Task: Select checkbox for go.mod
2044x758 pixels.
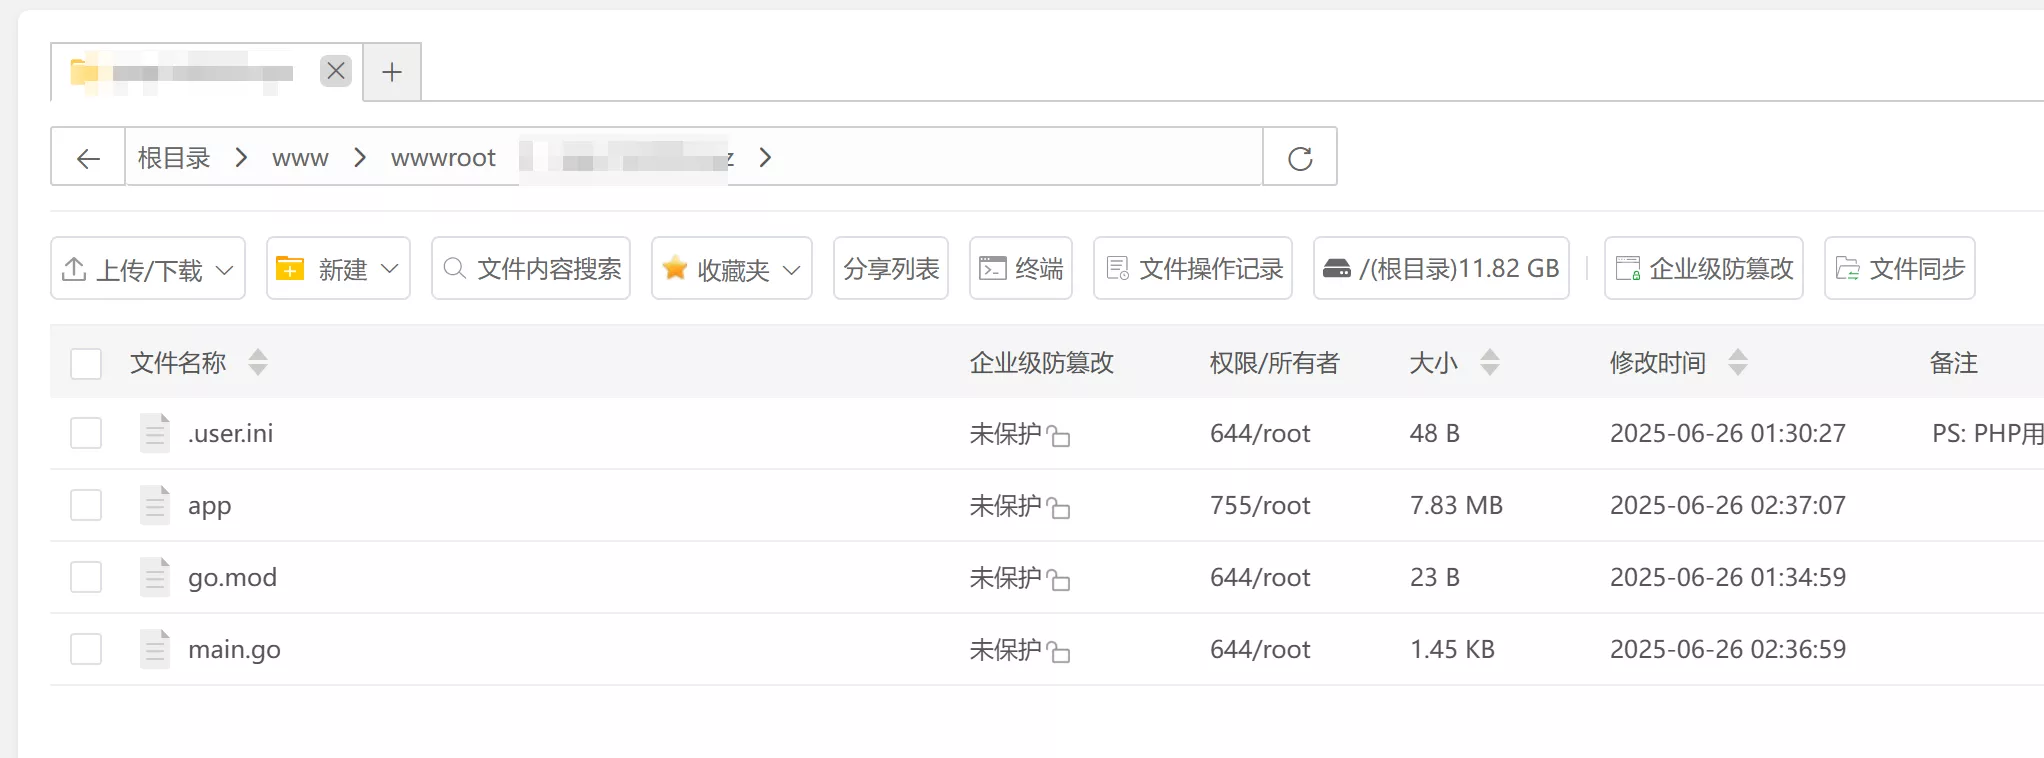Action: pos(86,577)
